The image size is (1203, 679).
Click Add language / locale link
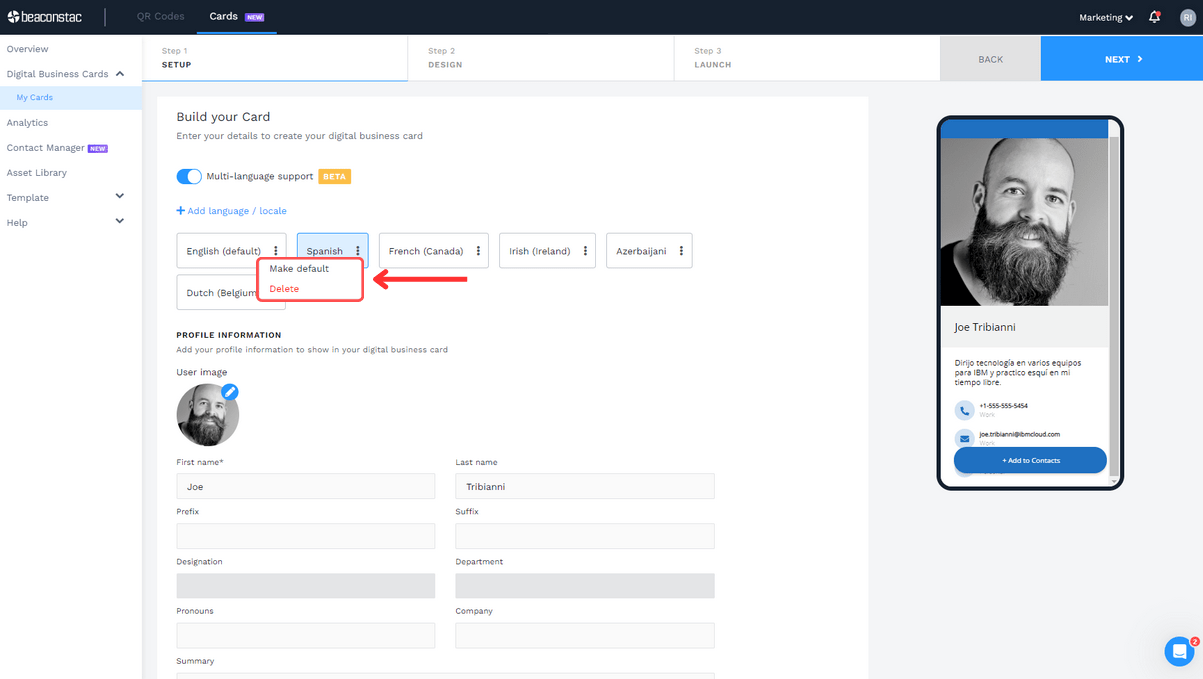(232, 211)
